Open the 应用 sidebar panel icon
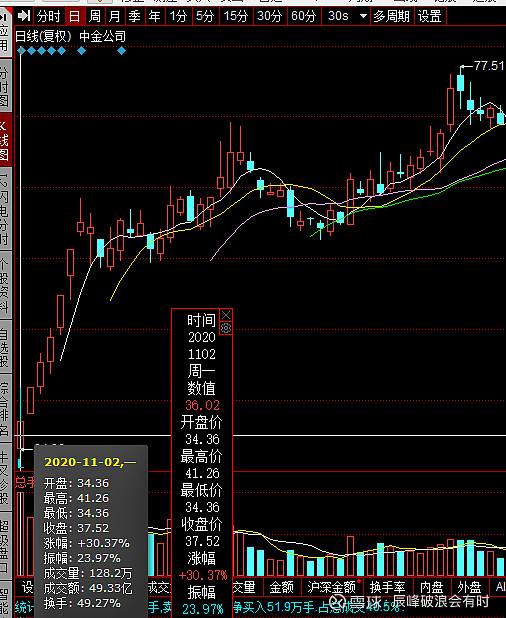The height and width of the screenshot is (618, 506). coord(4,32)
